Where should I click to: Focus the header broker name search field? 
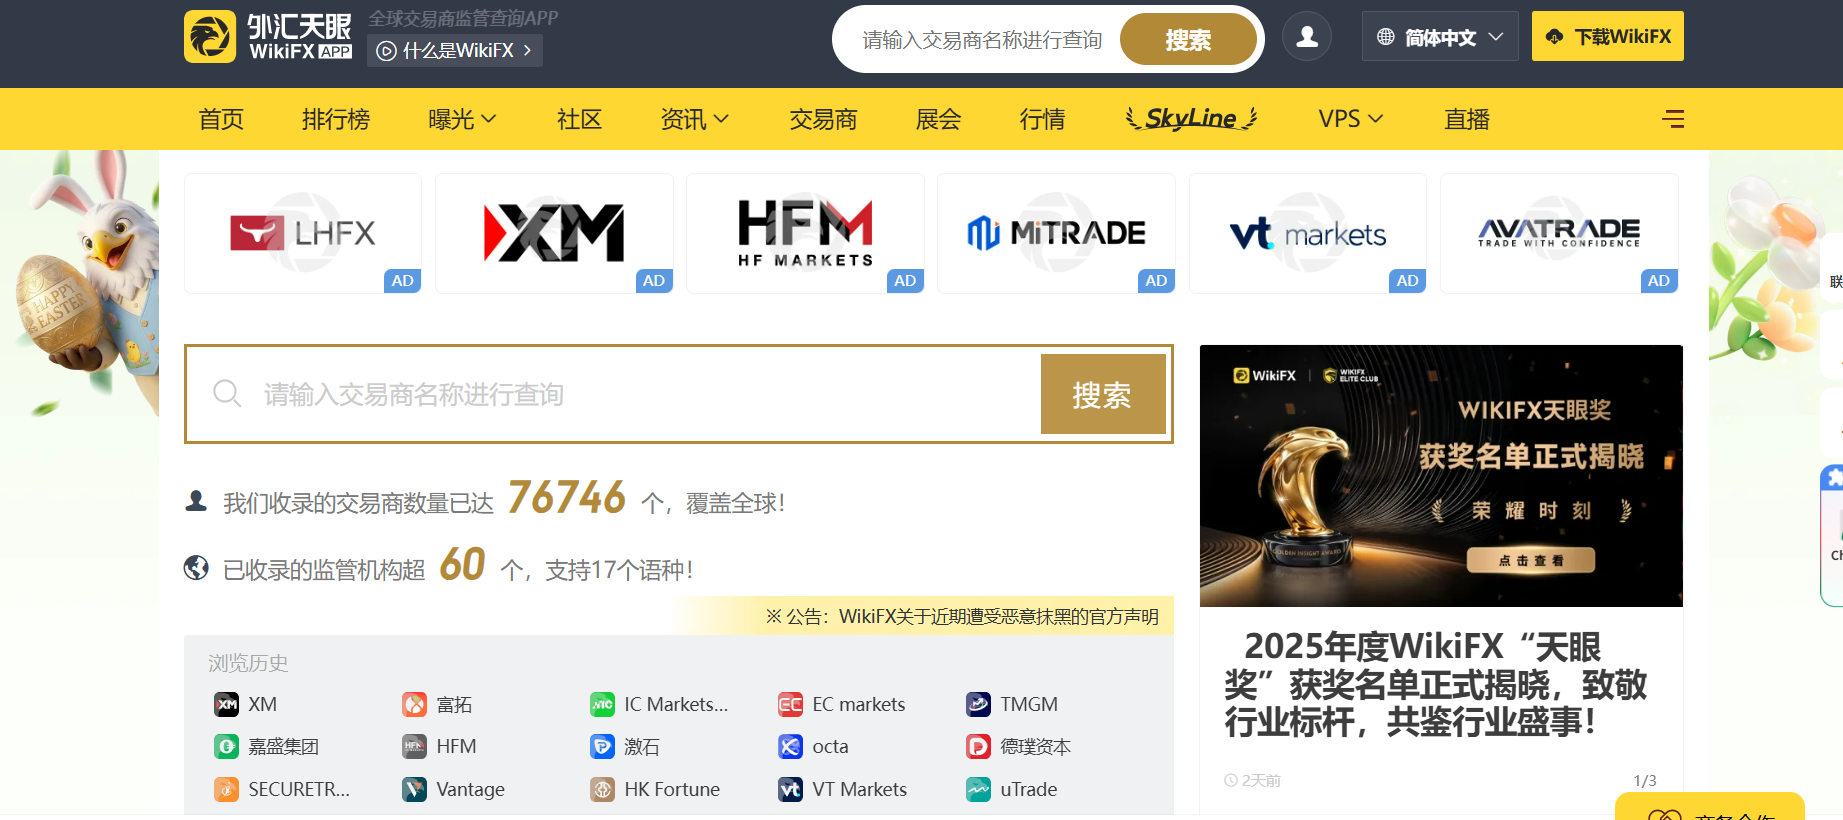(x=982, y=40)
